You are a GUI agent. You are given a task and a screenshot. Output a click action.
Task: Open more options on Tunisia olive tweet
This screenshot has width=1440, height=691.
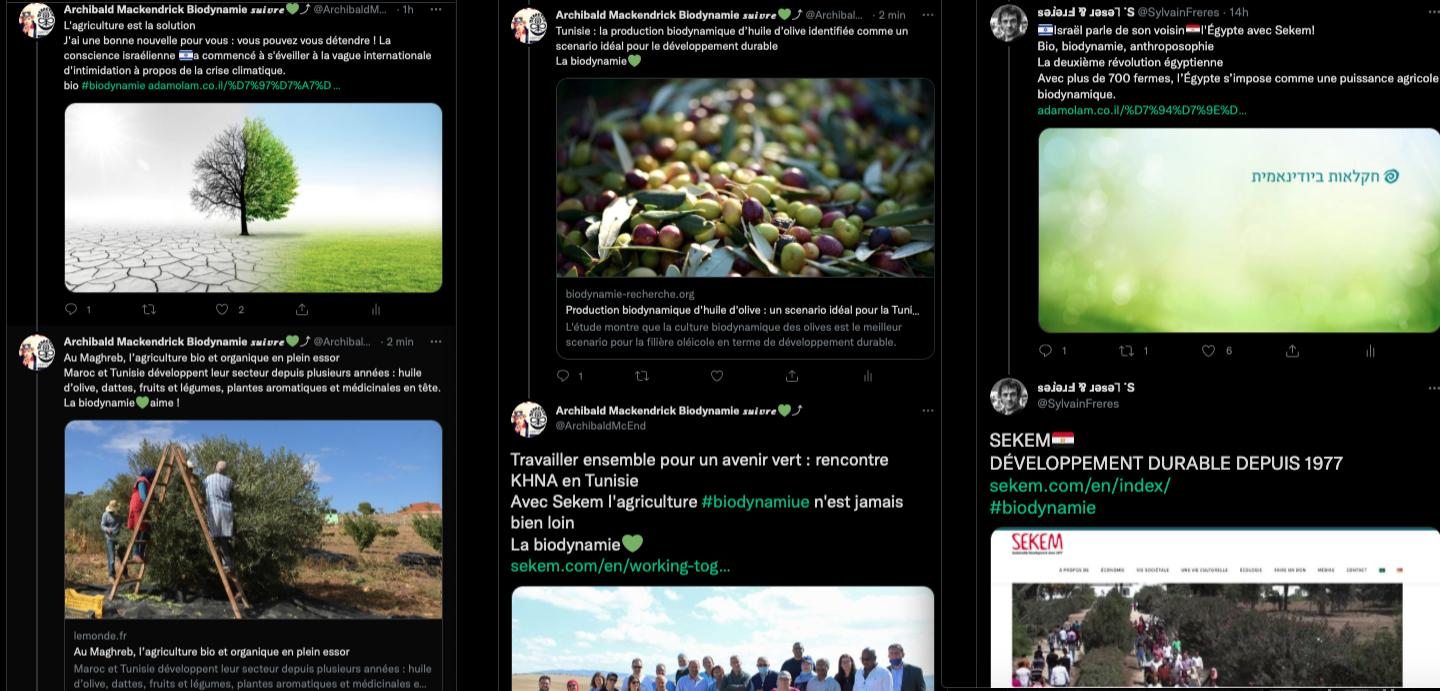coord(927,15)
